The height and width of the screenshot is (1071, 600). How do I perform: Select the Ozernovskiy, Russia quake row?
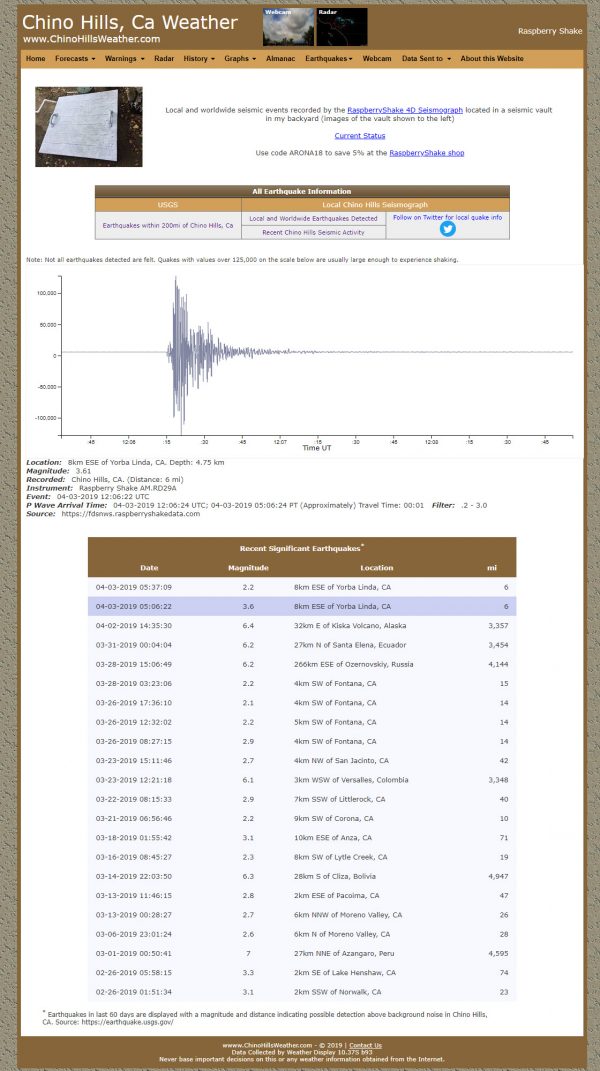coord(302,665)
